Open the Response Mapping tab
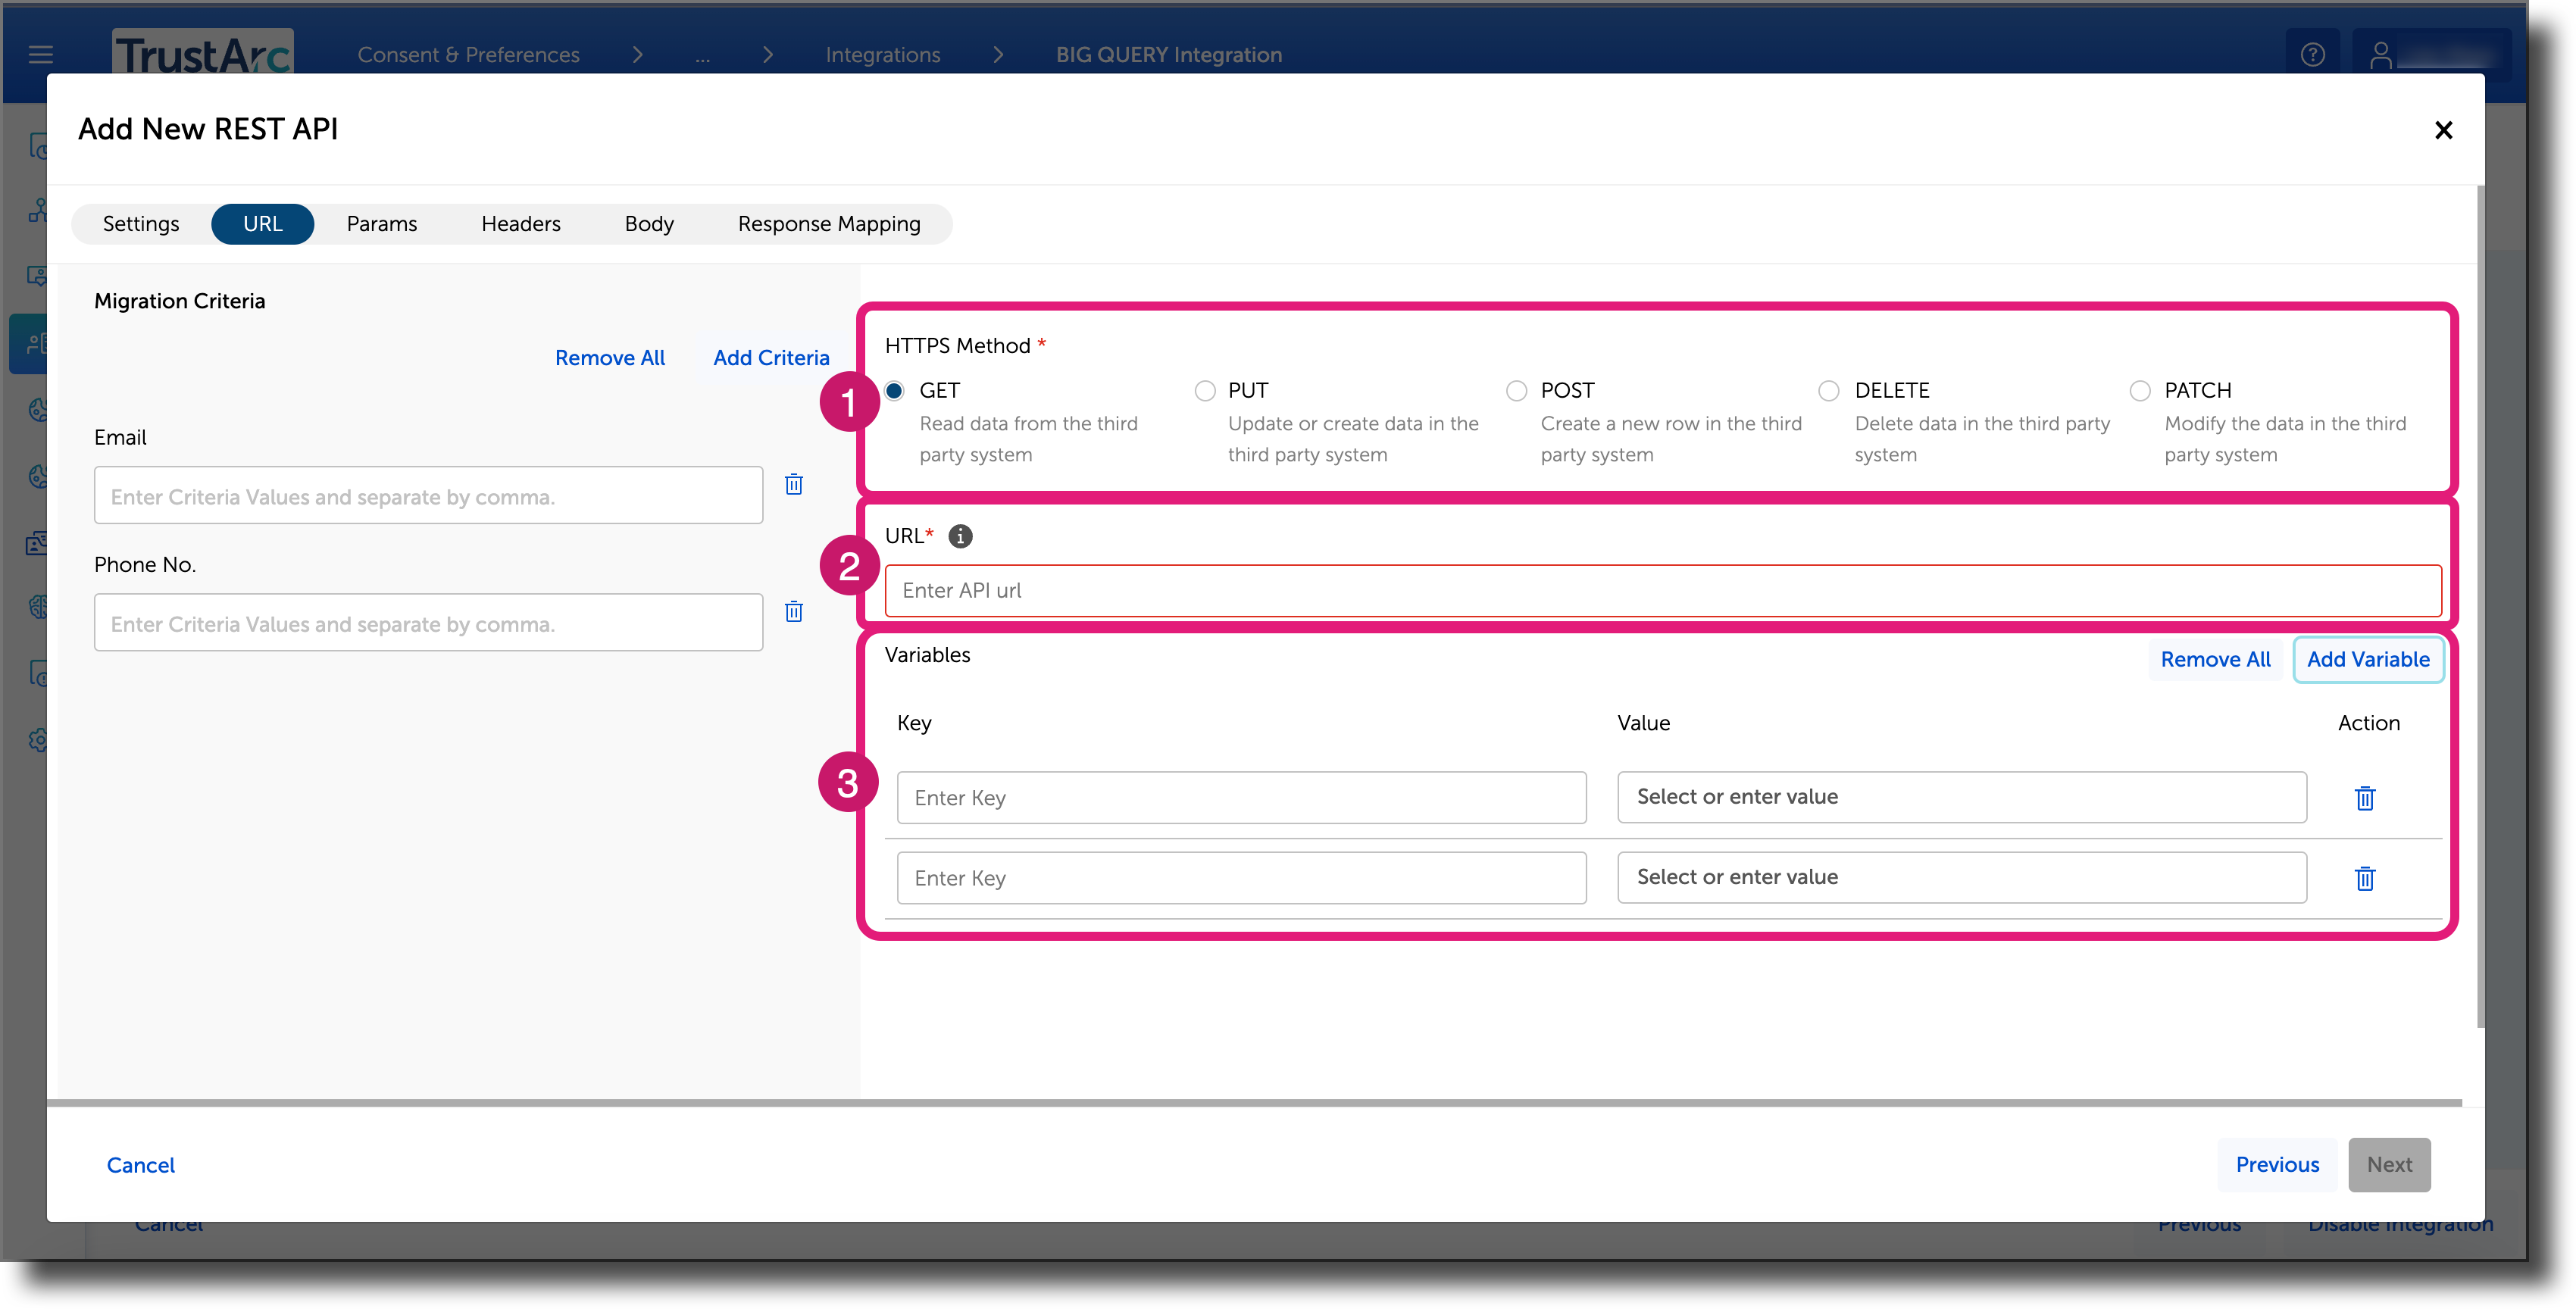The image size is (2576, 1309). point(828,224)
